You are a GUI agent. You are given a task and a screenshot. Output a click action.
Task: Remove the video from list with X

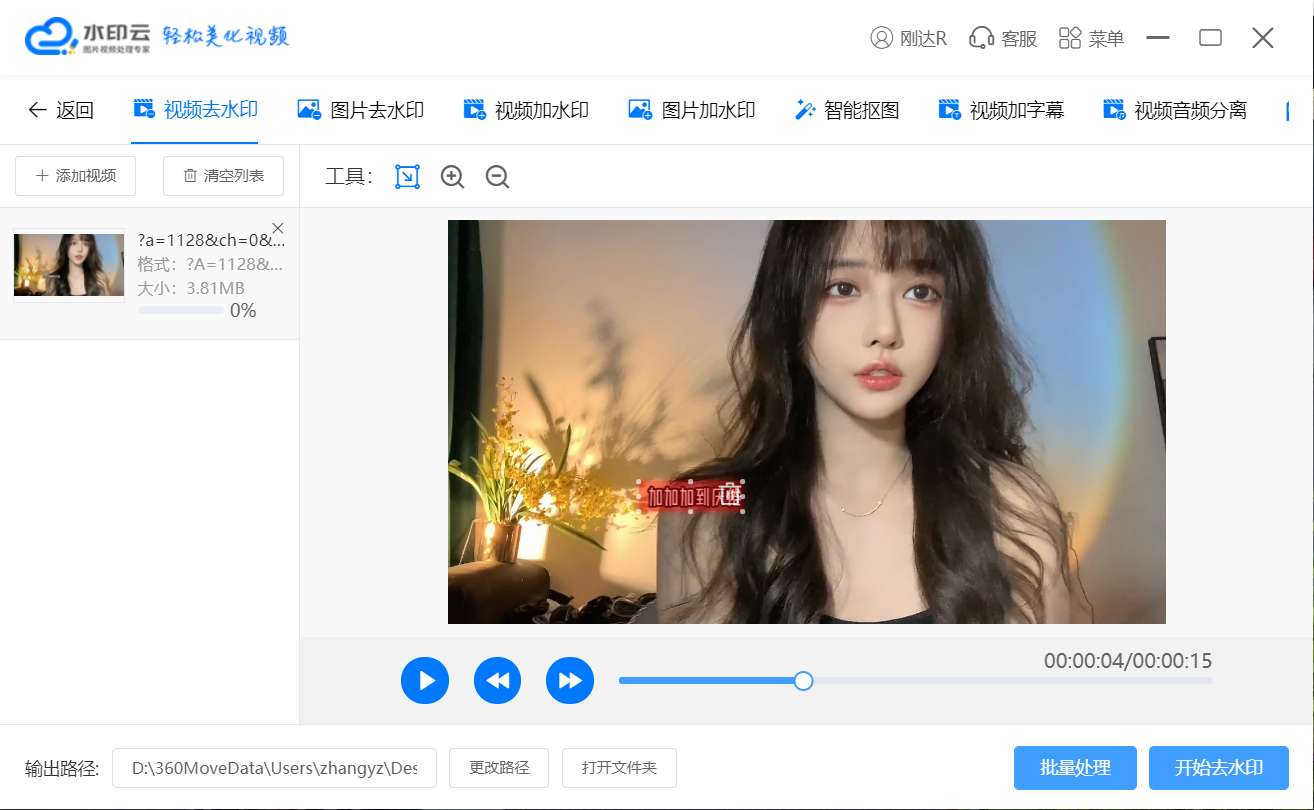[x=278, y=228]
